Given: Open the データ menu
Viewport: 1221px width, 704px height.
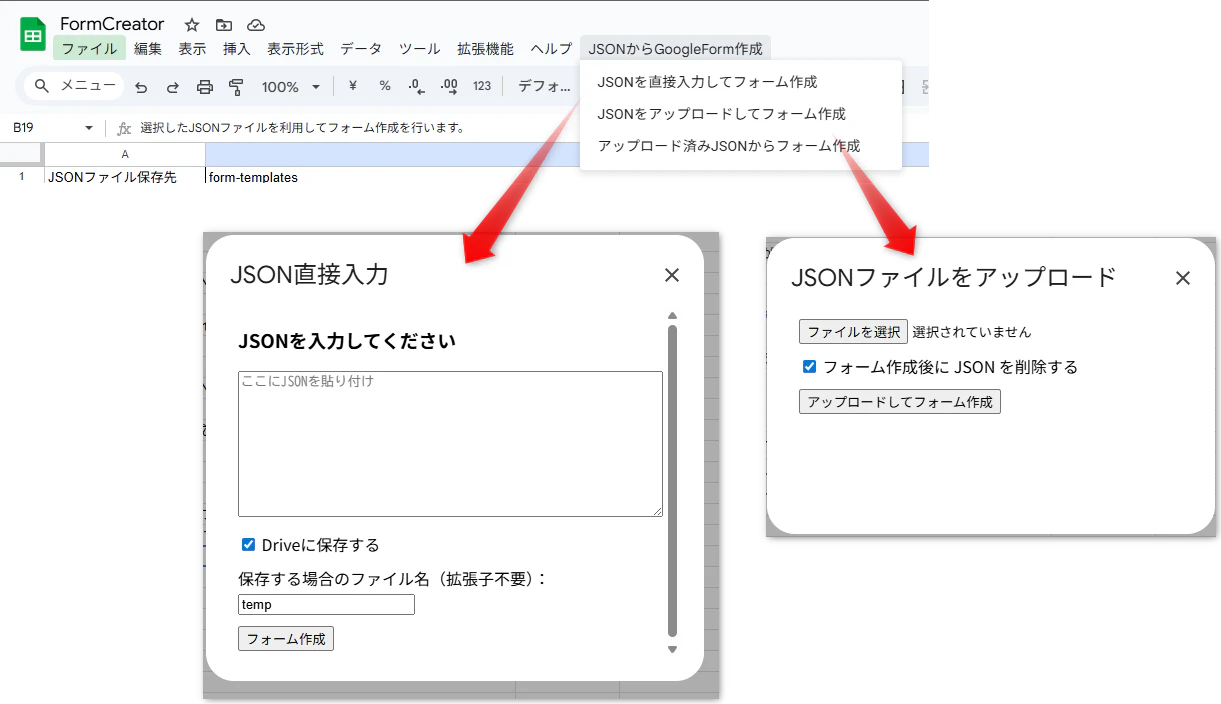Looking at the screenshot, I should (361, 48).
